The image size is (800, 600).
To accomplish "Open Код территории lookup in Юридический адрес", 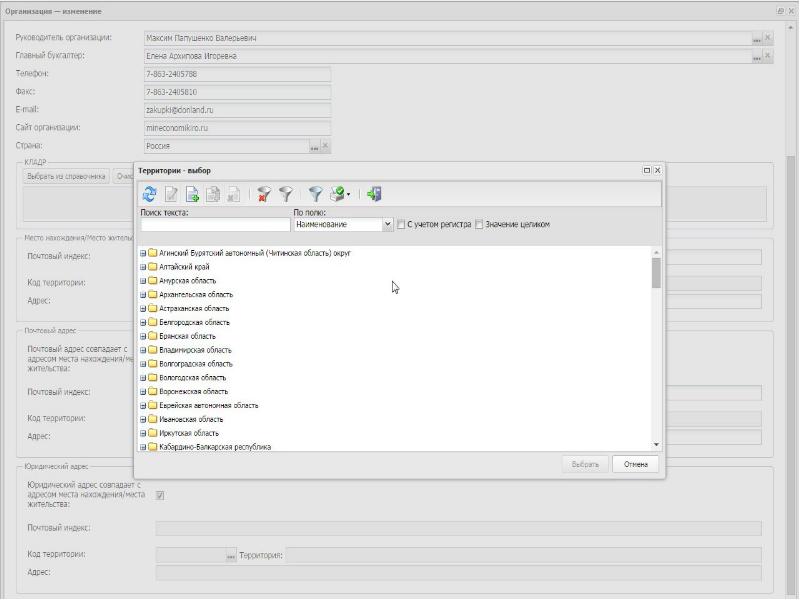I will pyautogui.click(x=231, y=556).
